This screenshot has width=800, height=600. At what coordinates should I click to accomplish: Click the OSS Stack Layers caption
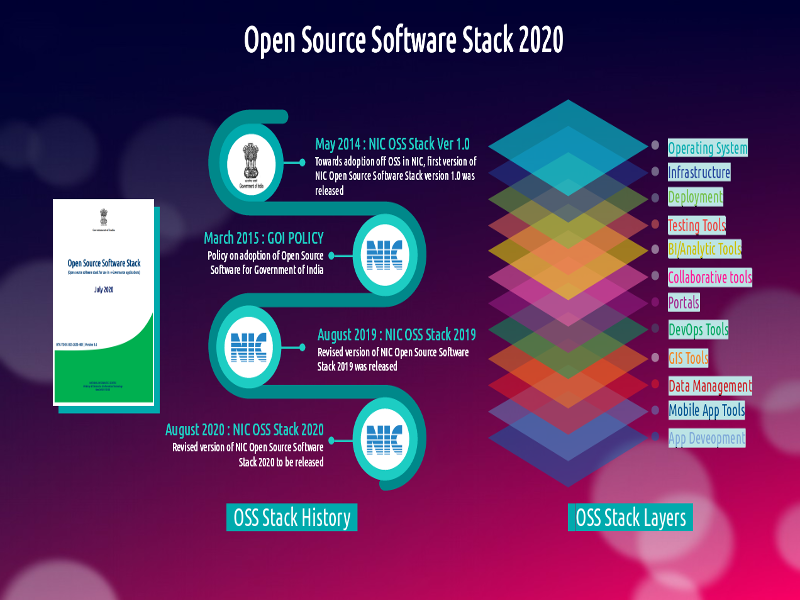pyautogui.click(x=630, y=517)
